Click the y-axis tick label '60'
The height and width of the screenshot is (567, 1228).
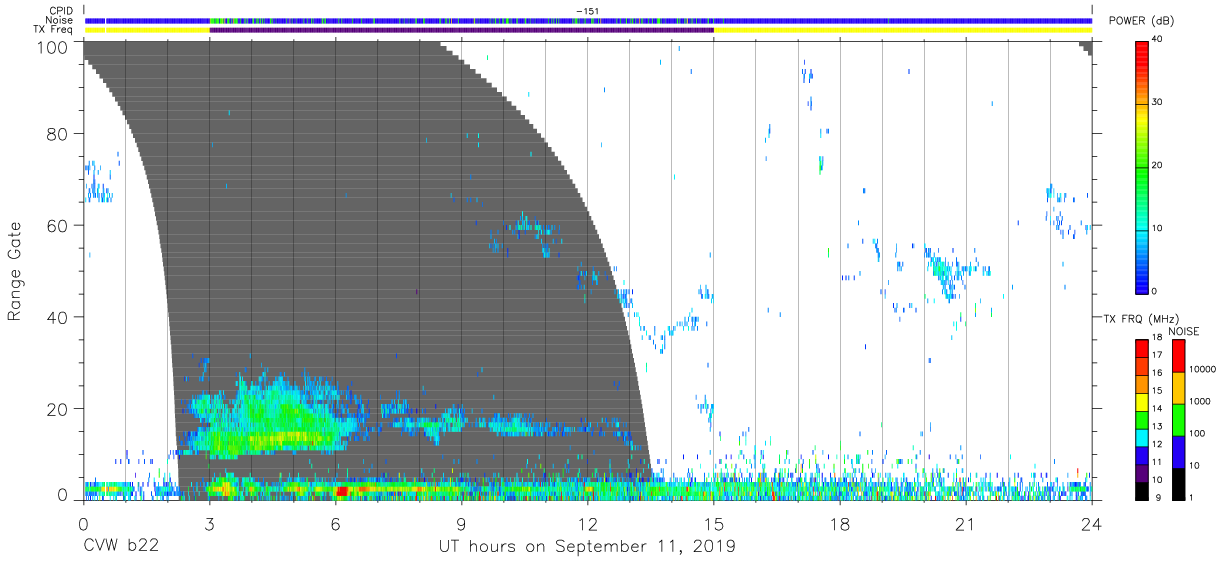[x=59, y=226]
